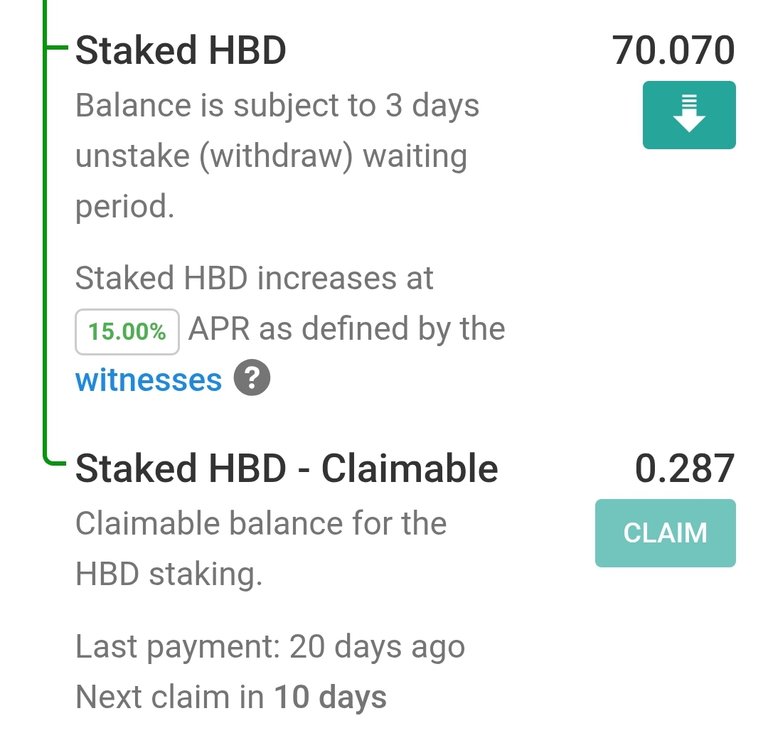Click the 'Last payment: 20 days ago' line
Image resolution: width=768 pixels, height=735 pixels.
[x=270, y=647]
